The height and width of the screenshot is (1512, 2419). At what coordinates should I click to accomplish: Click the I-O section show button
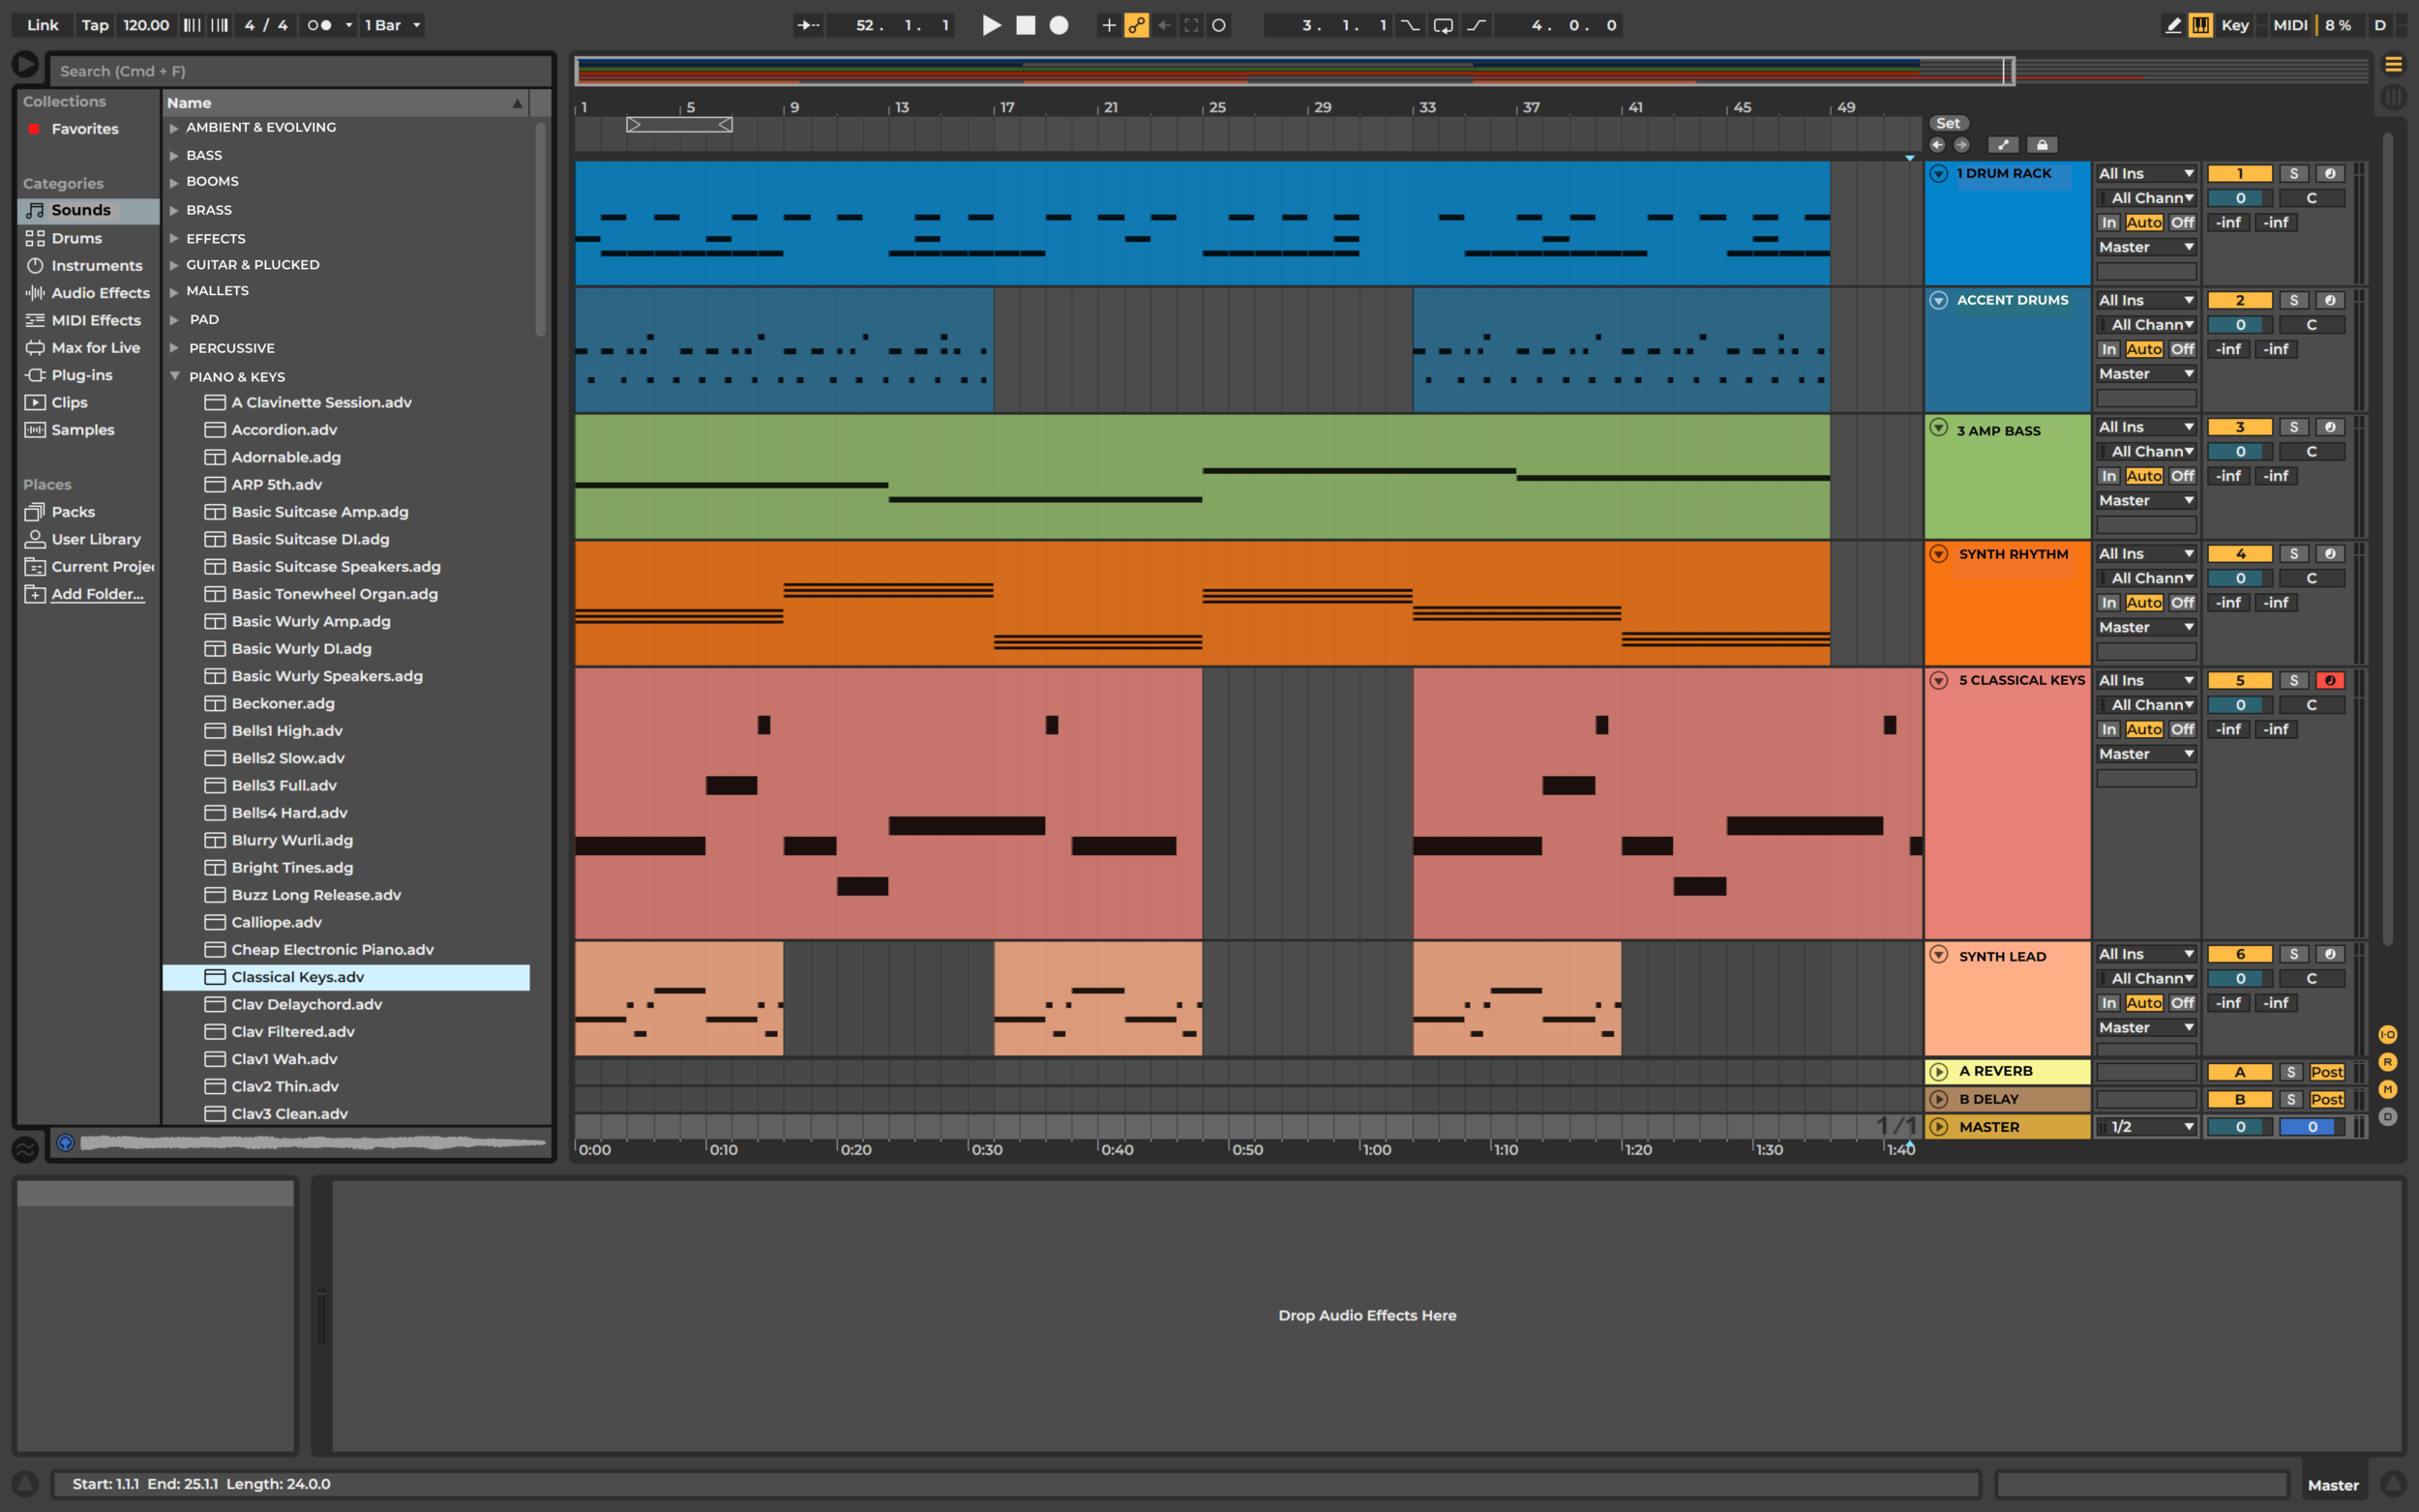[x=2388, y=1034]
